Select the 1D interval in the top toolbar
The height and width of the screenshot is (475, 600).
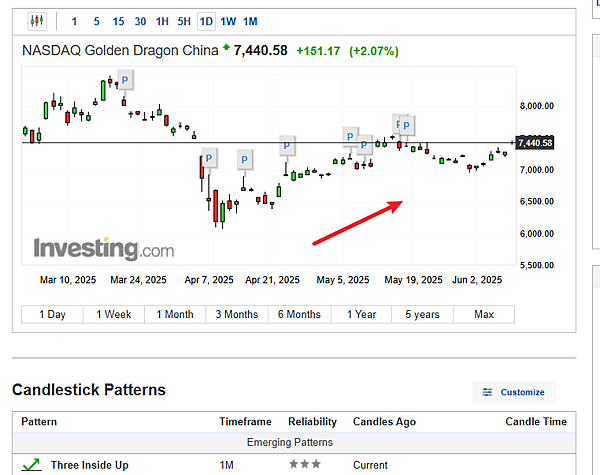pos(206,21)
